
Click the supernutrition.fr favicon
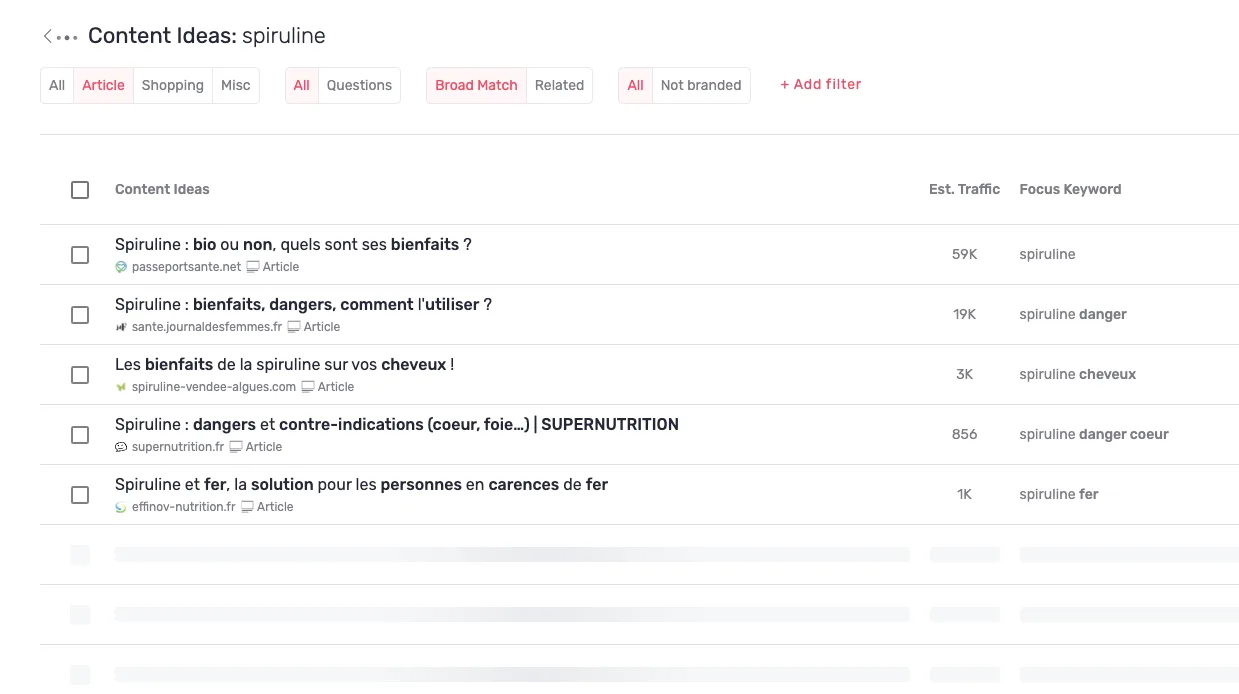(121, 447)
